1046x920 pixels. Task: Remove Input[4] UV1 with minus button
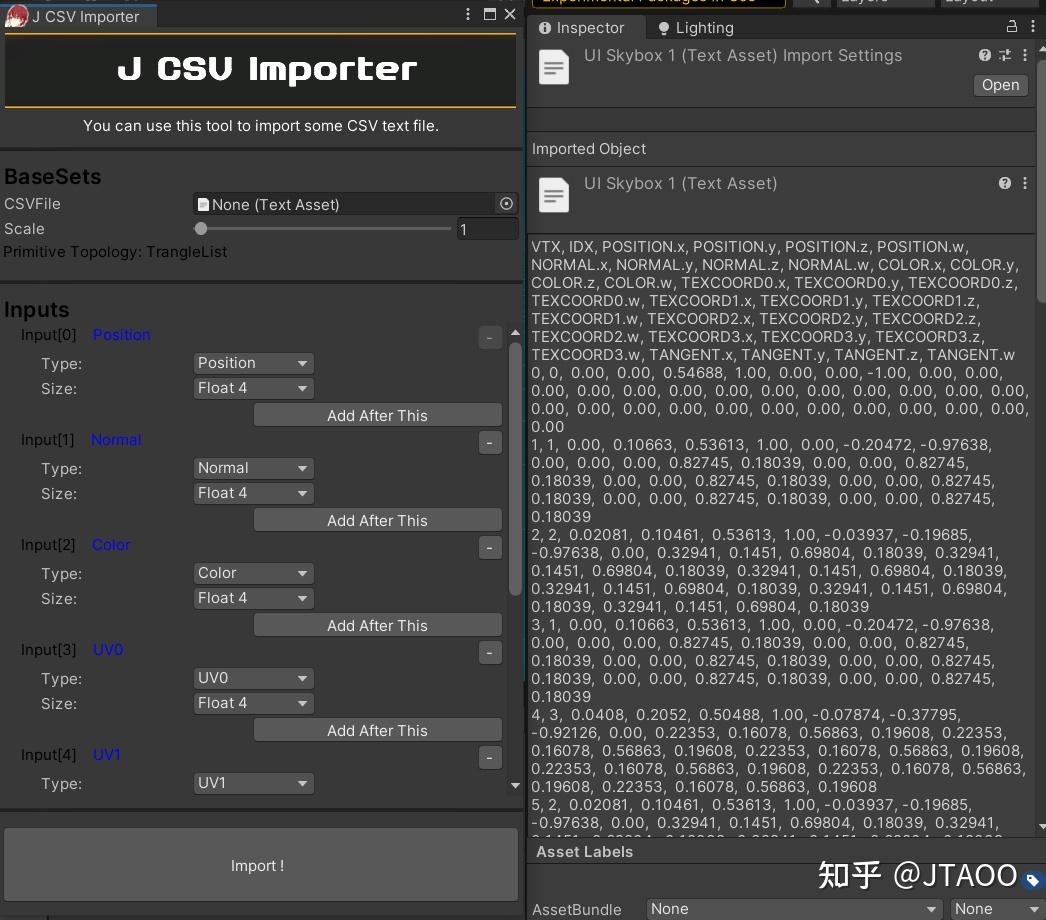click(x=490, y=758)
